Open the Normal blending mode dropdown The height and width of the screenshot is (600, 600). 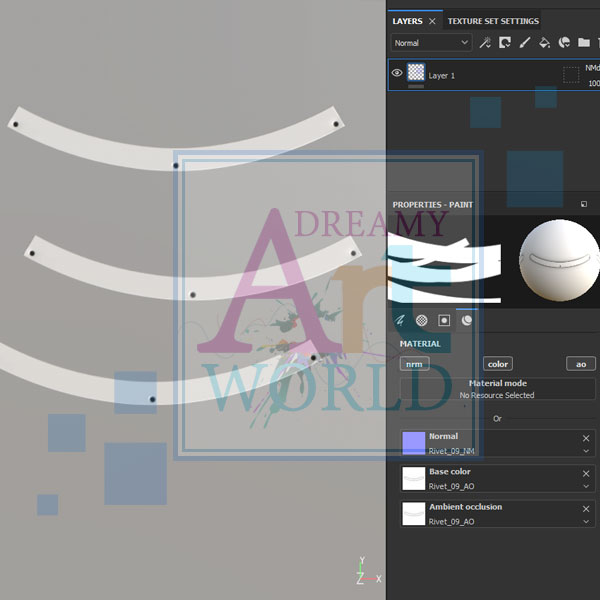(431, 43)
